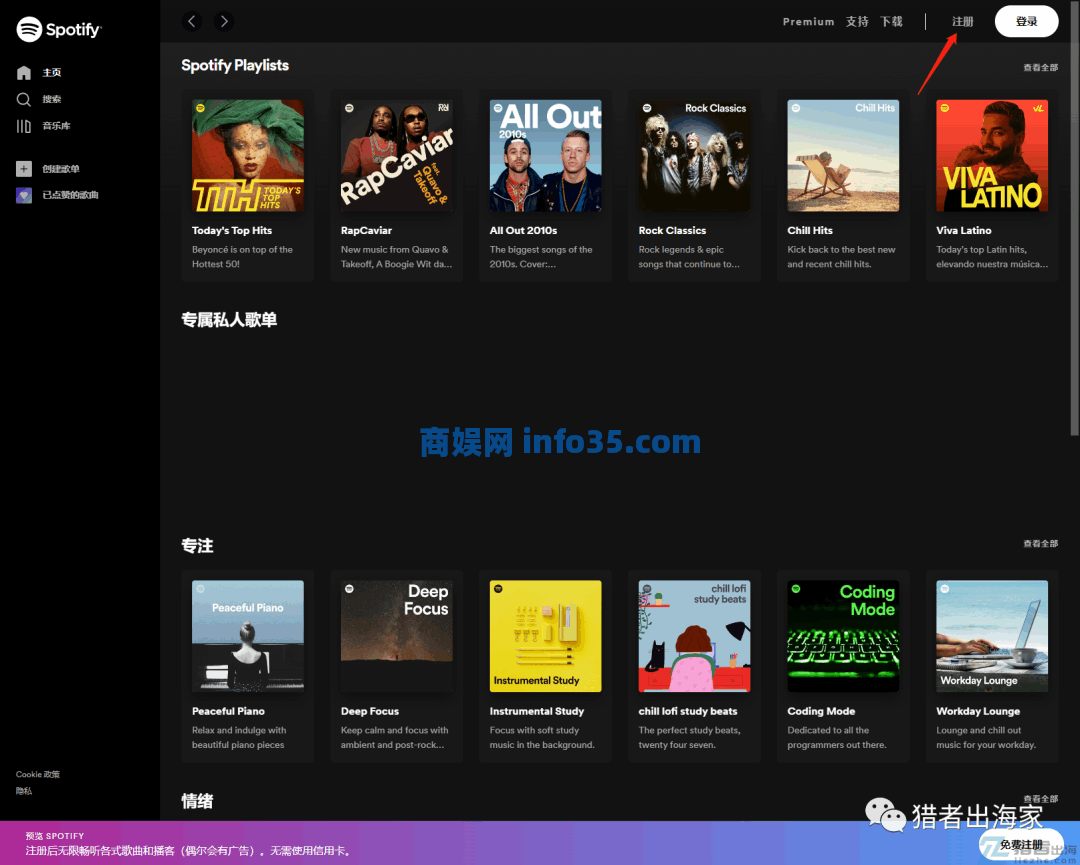Click the 'RapCaviar' title text
Screen dimensions: 1080x865
(366, 231)
